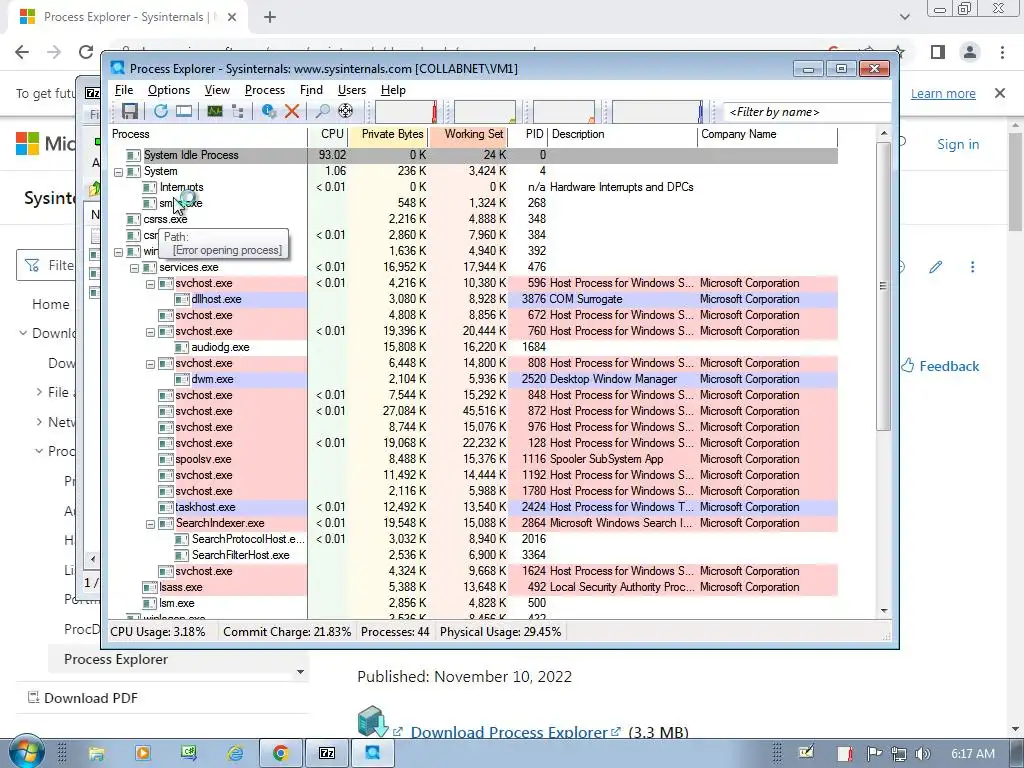Open Internet Explorer from the taskbar

click(x=234, y=753)
